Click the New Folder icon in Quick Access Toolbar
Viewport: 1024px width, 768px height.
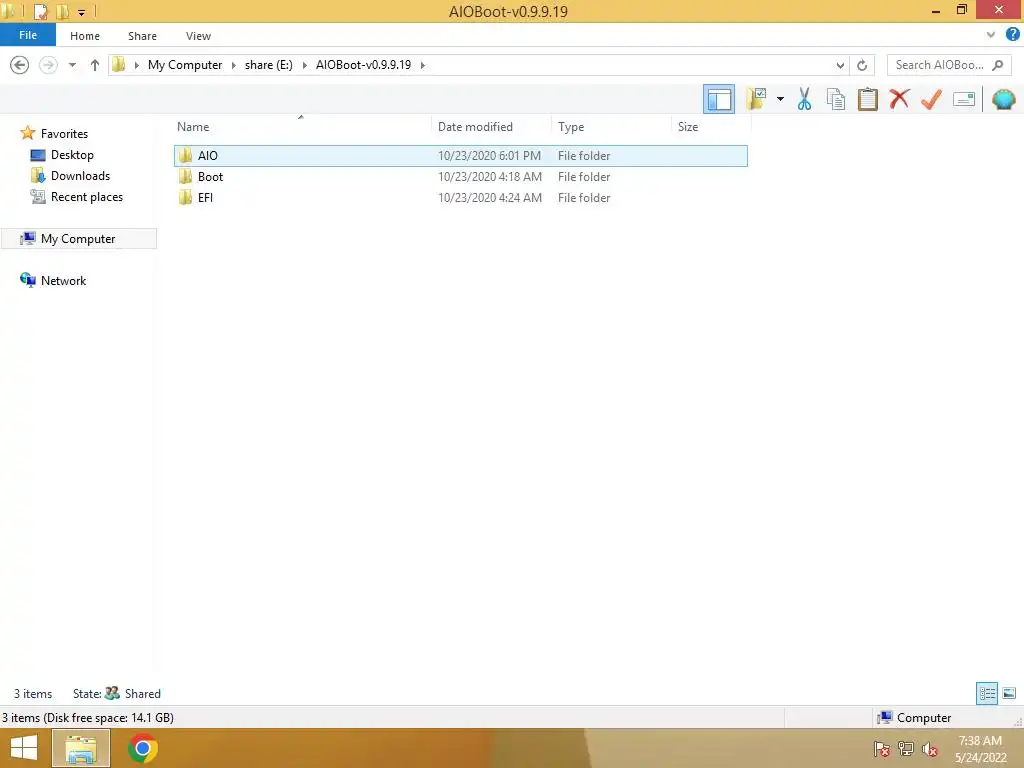[63, 11]
